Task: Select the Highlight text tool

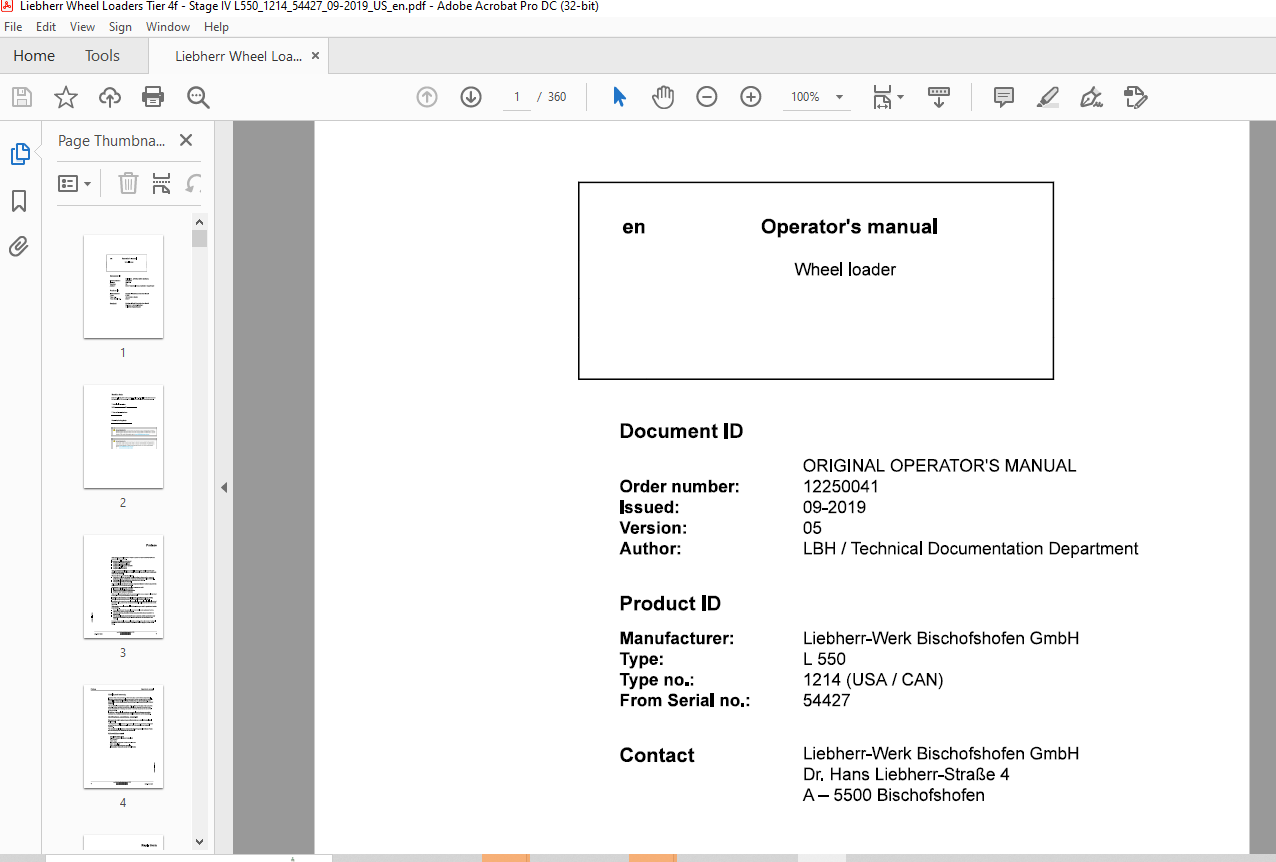Action: click(x=1047, y=97)
